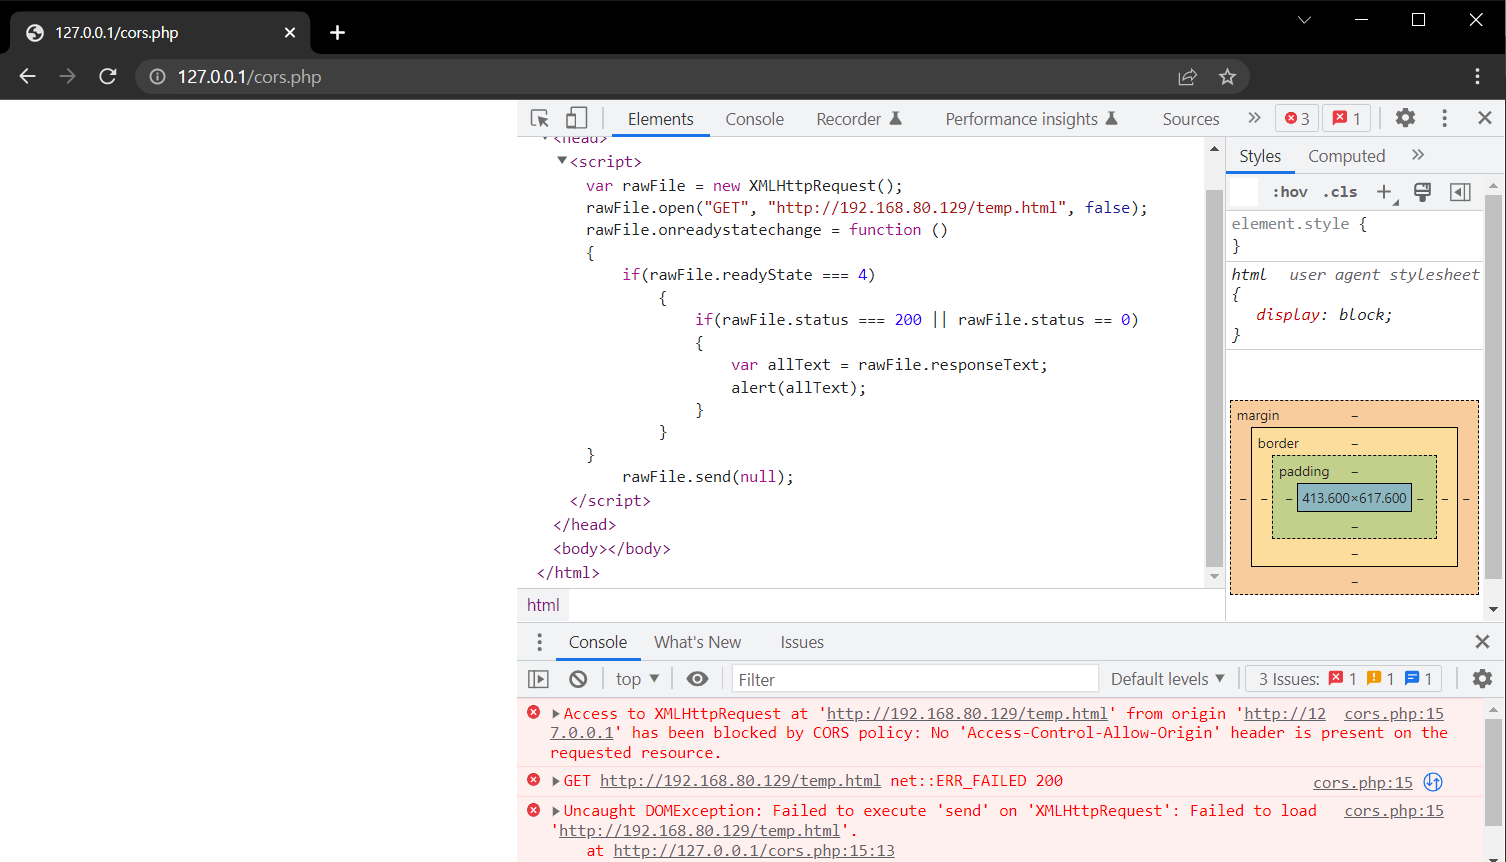Click the 3 Issues summary button
Image resolution: width=1506 pixels, height=862 pixels.
coord(1343,679)
